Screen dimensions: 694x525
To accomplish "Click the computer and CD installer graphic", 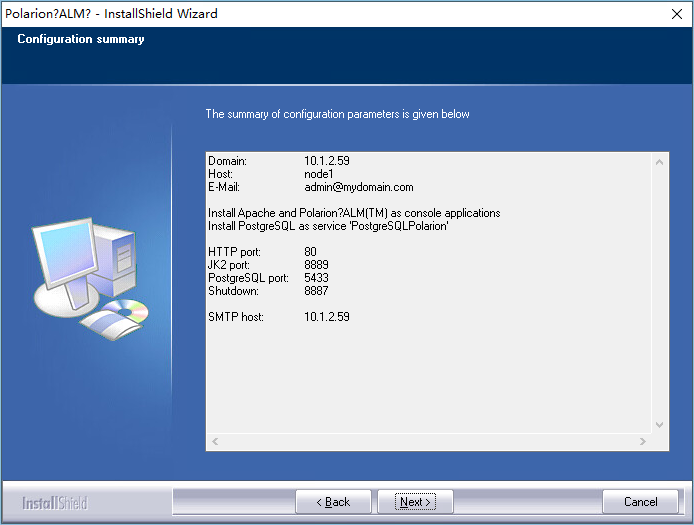I will [x=90, y=279].
